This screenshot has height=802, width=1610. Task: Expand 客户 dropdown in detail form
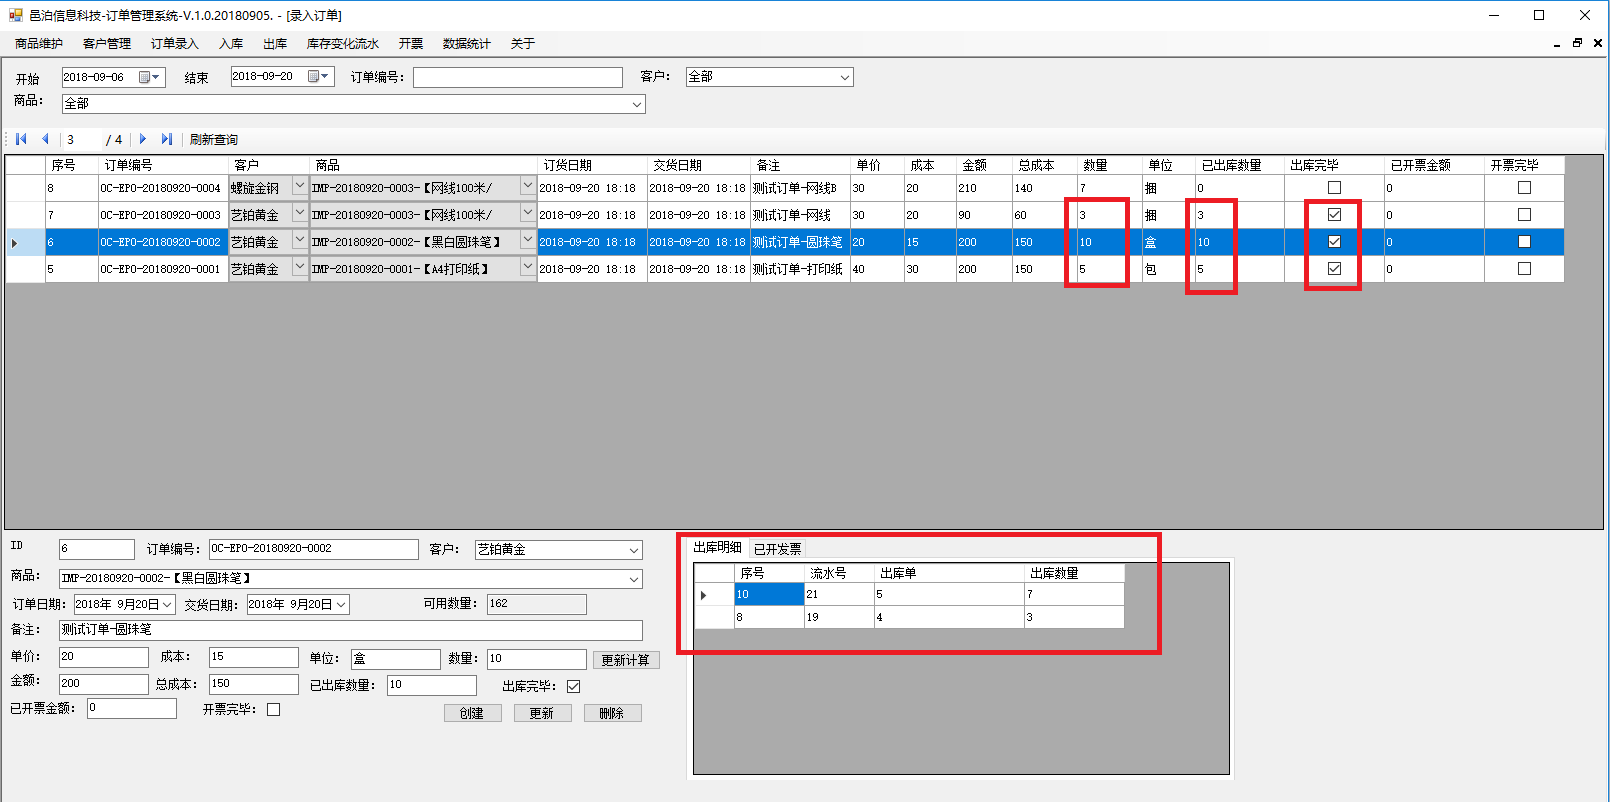click(633, 550)
